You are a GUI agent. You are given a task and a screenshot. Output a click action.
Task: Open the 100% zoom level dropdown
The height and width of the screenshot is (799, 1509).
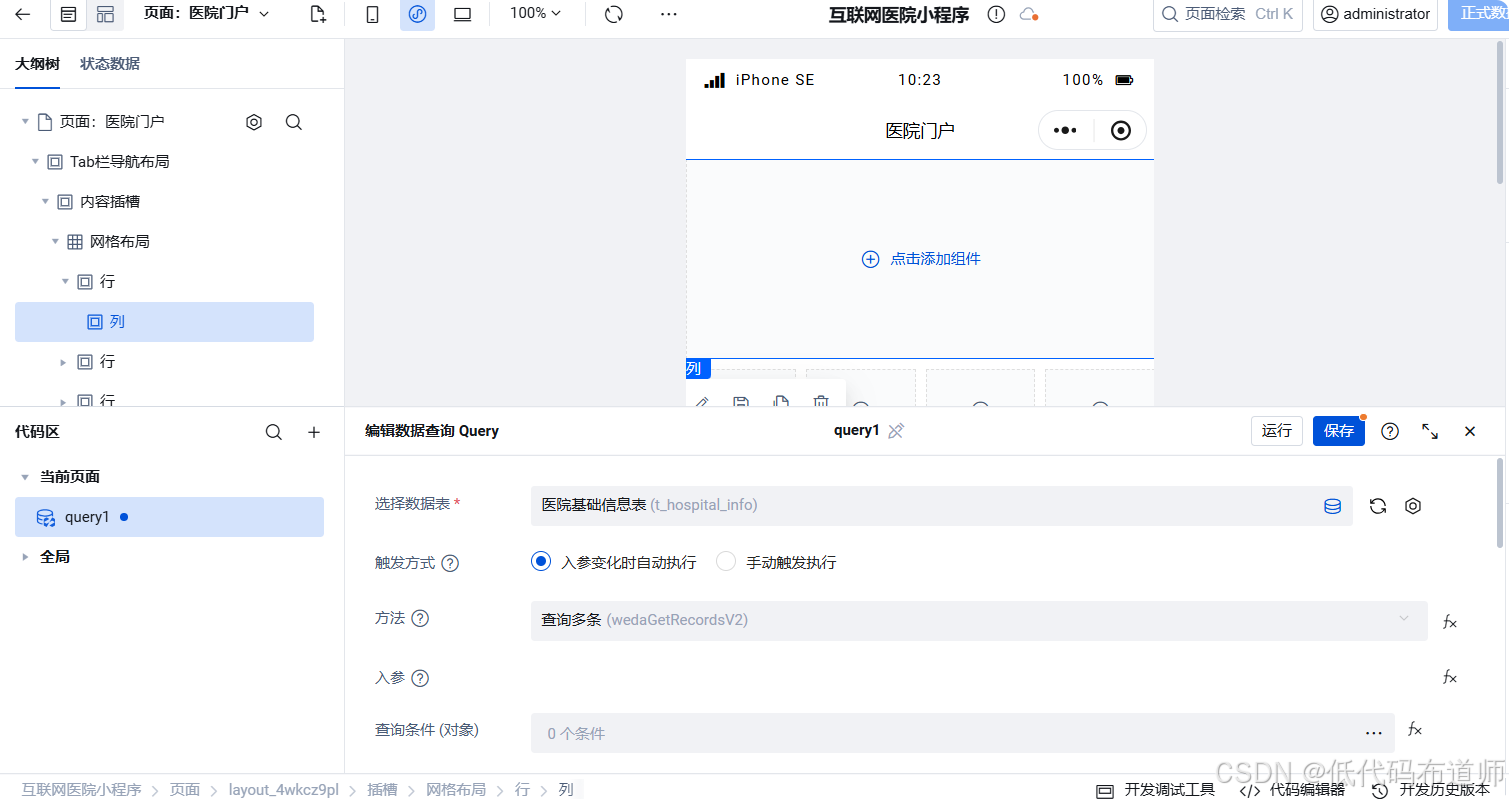[x=535, y=15]
